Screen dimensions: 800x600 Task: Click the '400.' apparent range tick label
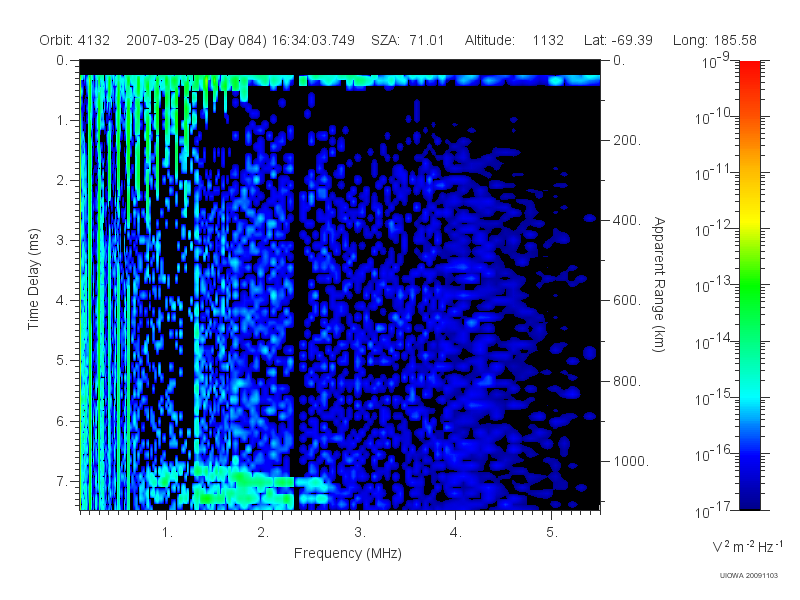click(x=627, y=220)
